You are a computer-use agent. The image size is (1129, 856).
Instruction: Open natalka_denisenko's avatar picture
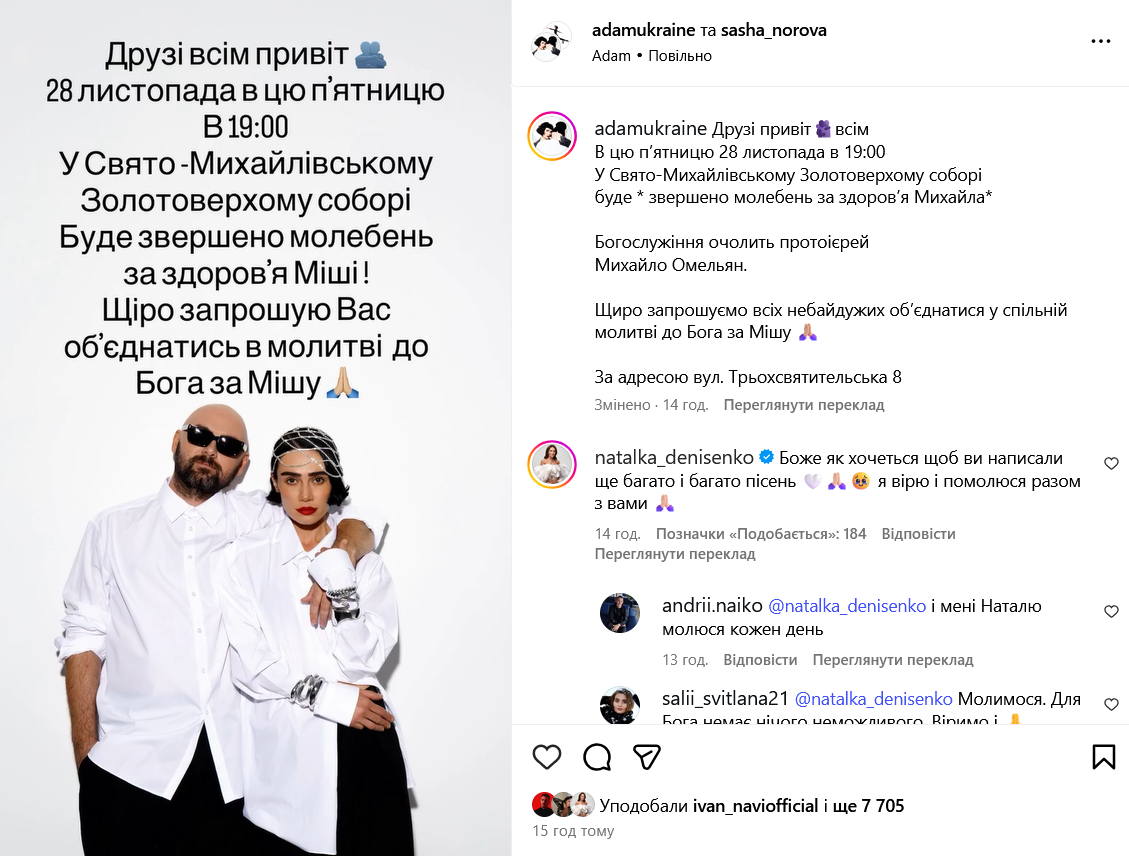coord(552,464)
